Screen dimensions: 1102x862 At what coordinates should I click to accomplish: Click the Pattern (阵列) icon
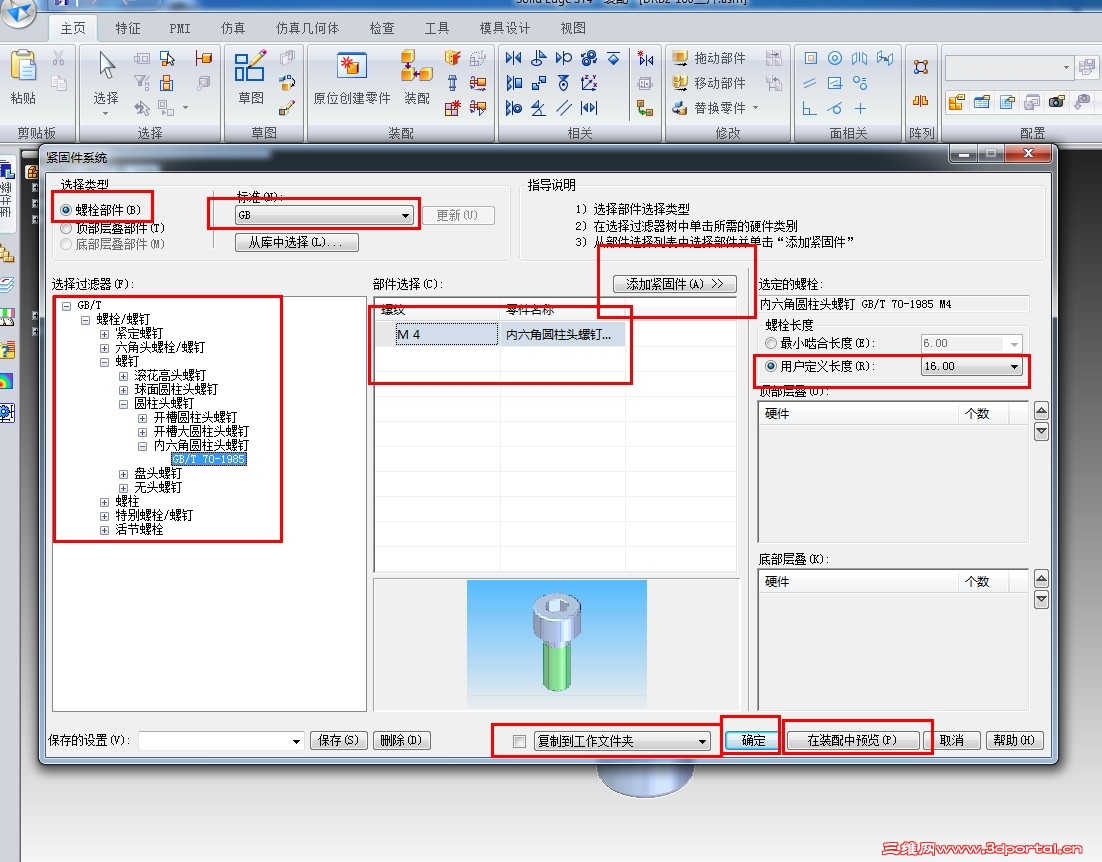click(x=921, y=67)
